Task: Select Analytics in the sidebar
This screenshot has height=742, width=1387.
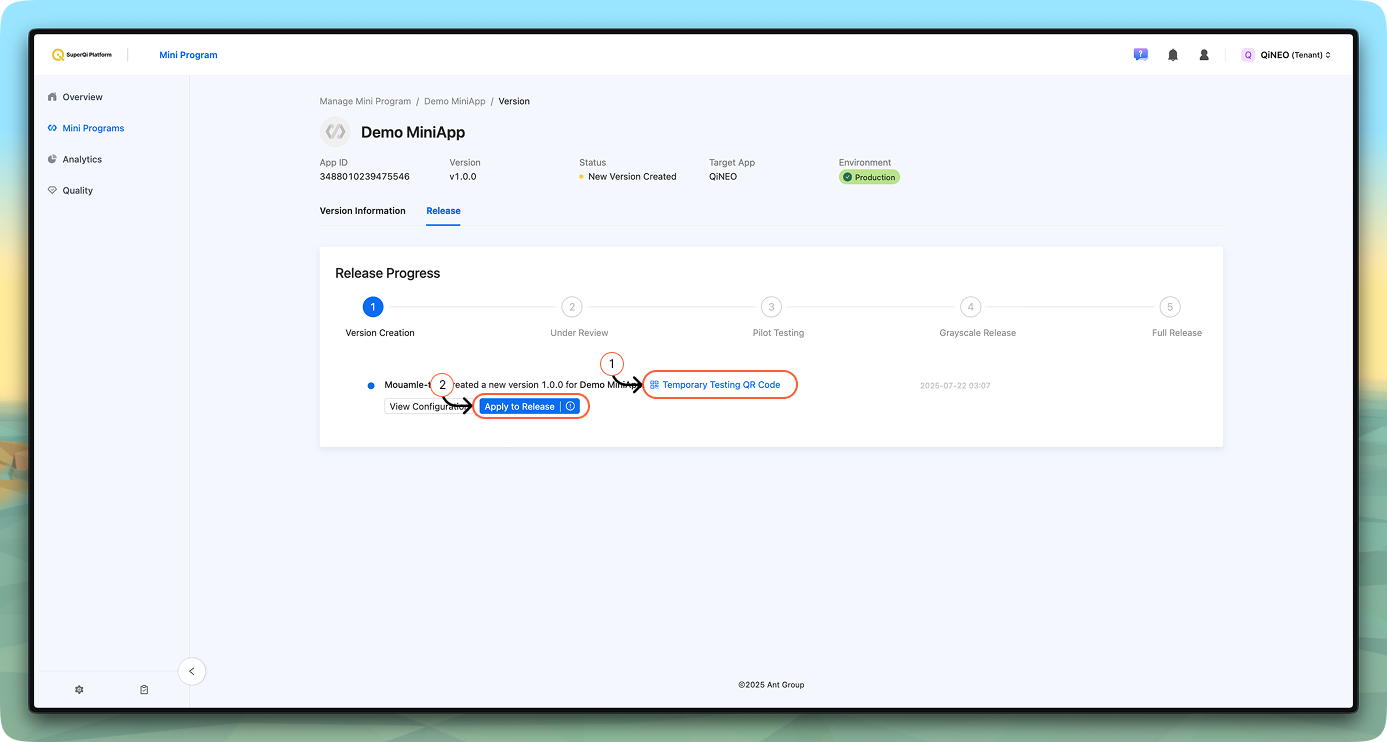Action: coord(82,159)
